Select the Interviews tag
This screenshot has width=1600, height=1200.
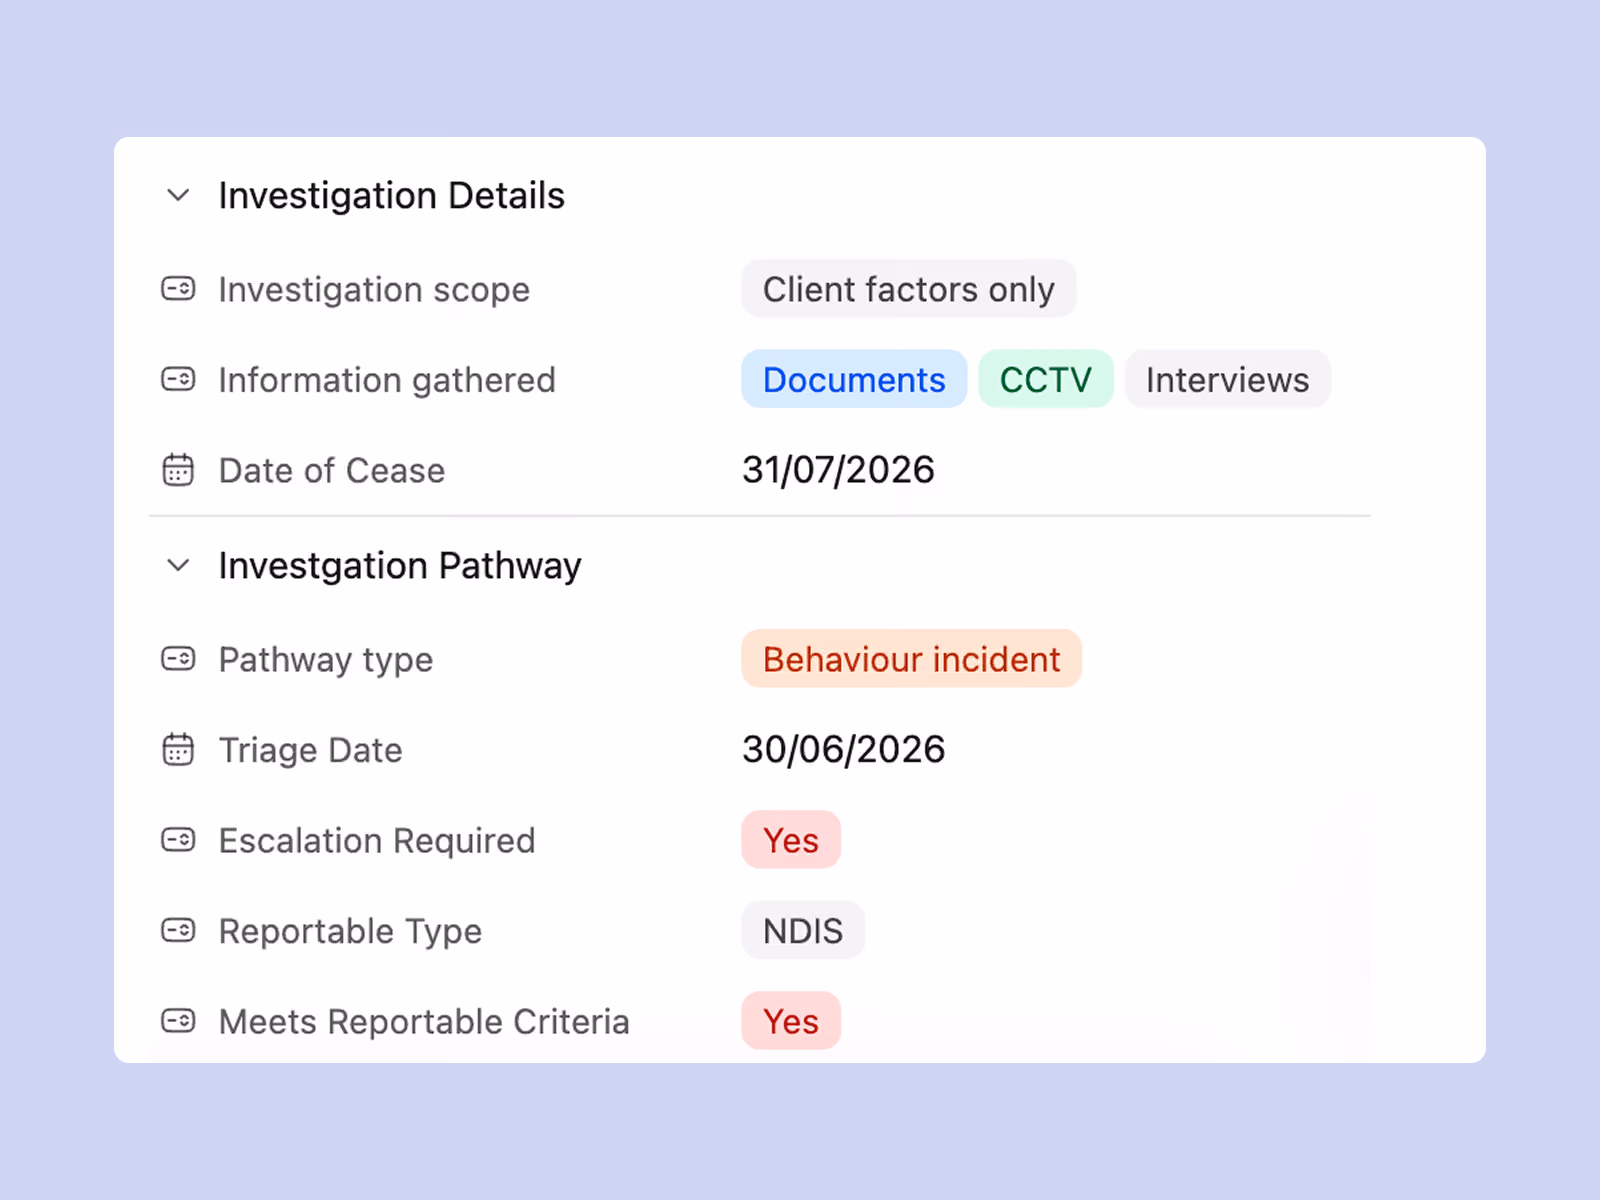tap(1227, 379)
